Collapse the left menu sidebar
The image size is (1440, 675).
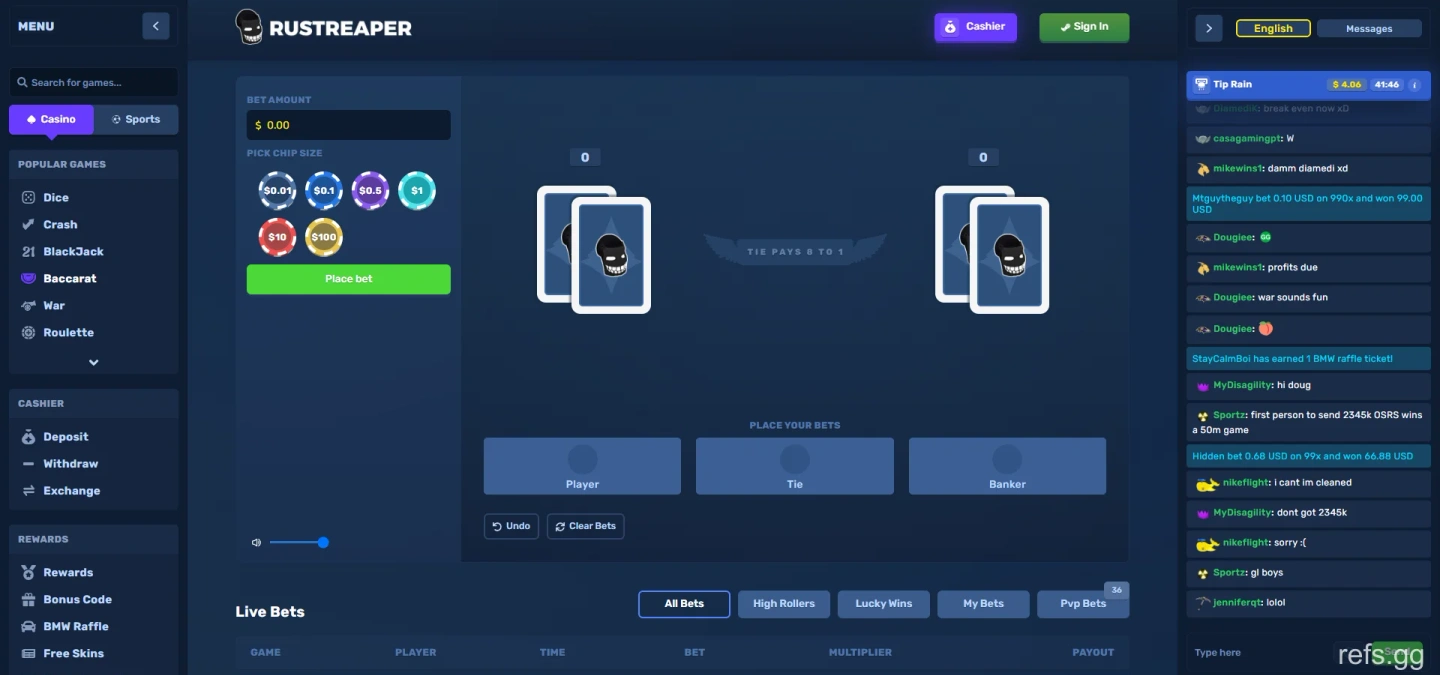click(156, 26)
